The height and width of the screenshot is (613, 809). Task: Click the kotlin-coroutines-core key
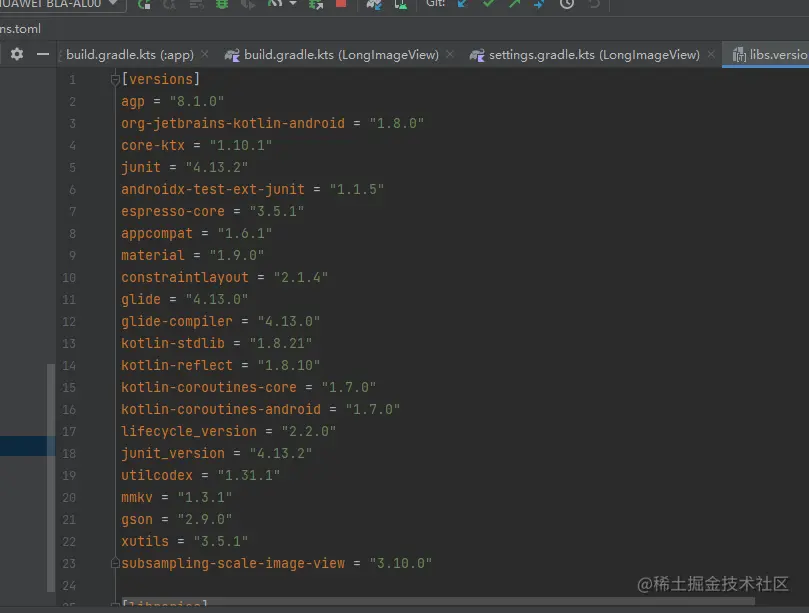pos(209,388)
